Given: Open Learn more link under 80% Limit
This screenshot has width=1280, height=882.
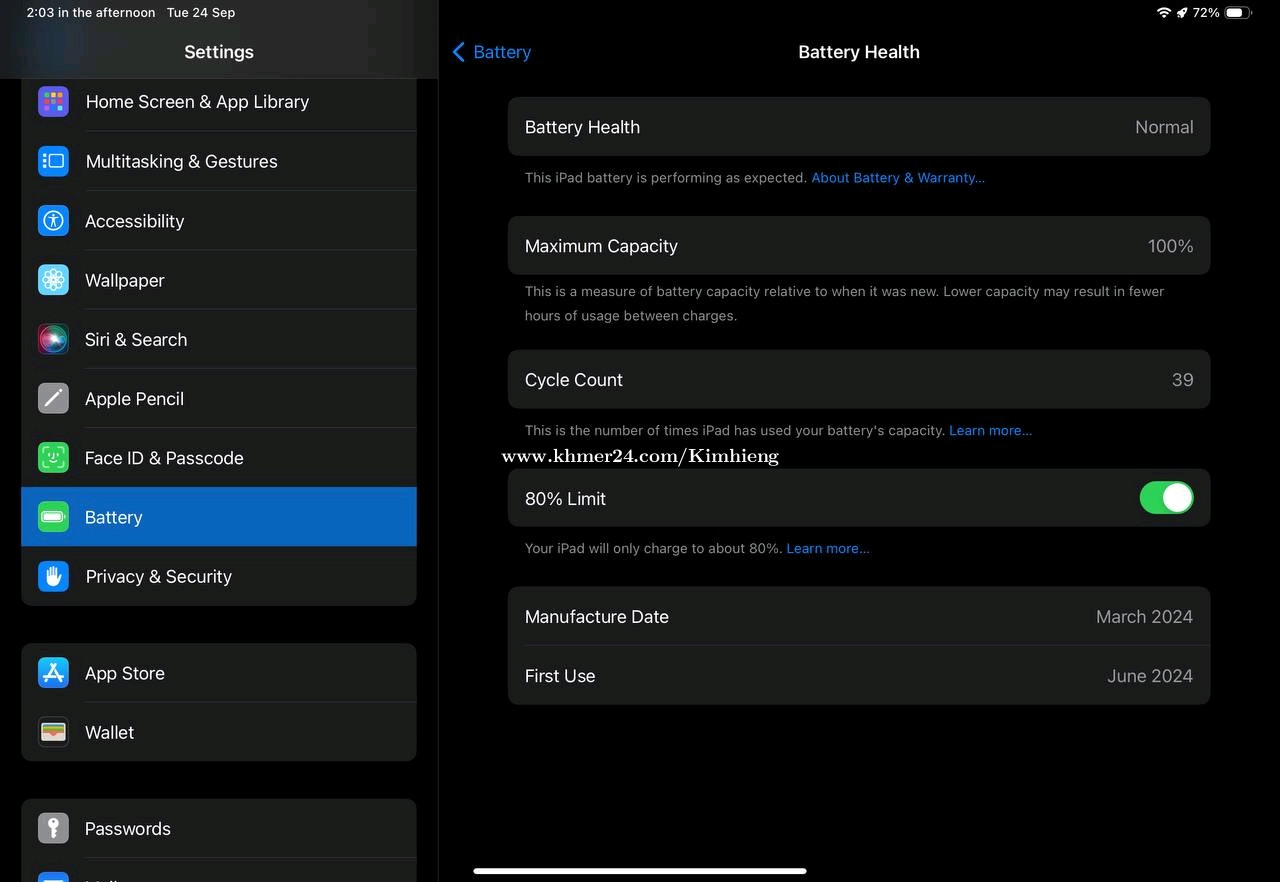Looking at the screenshot, I should (827, 549).
